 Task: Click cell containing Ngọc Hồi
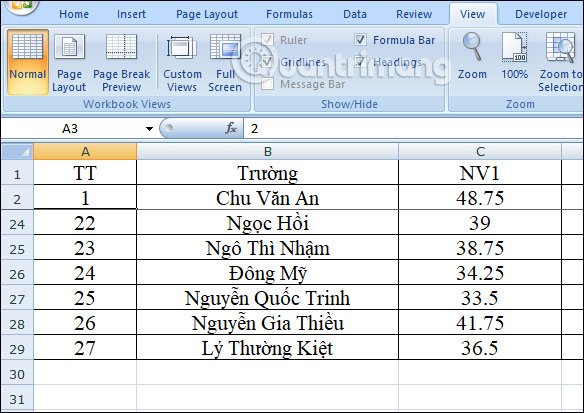pos(267,223)
